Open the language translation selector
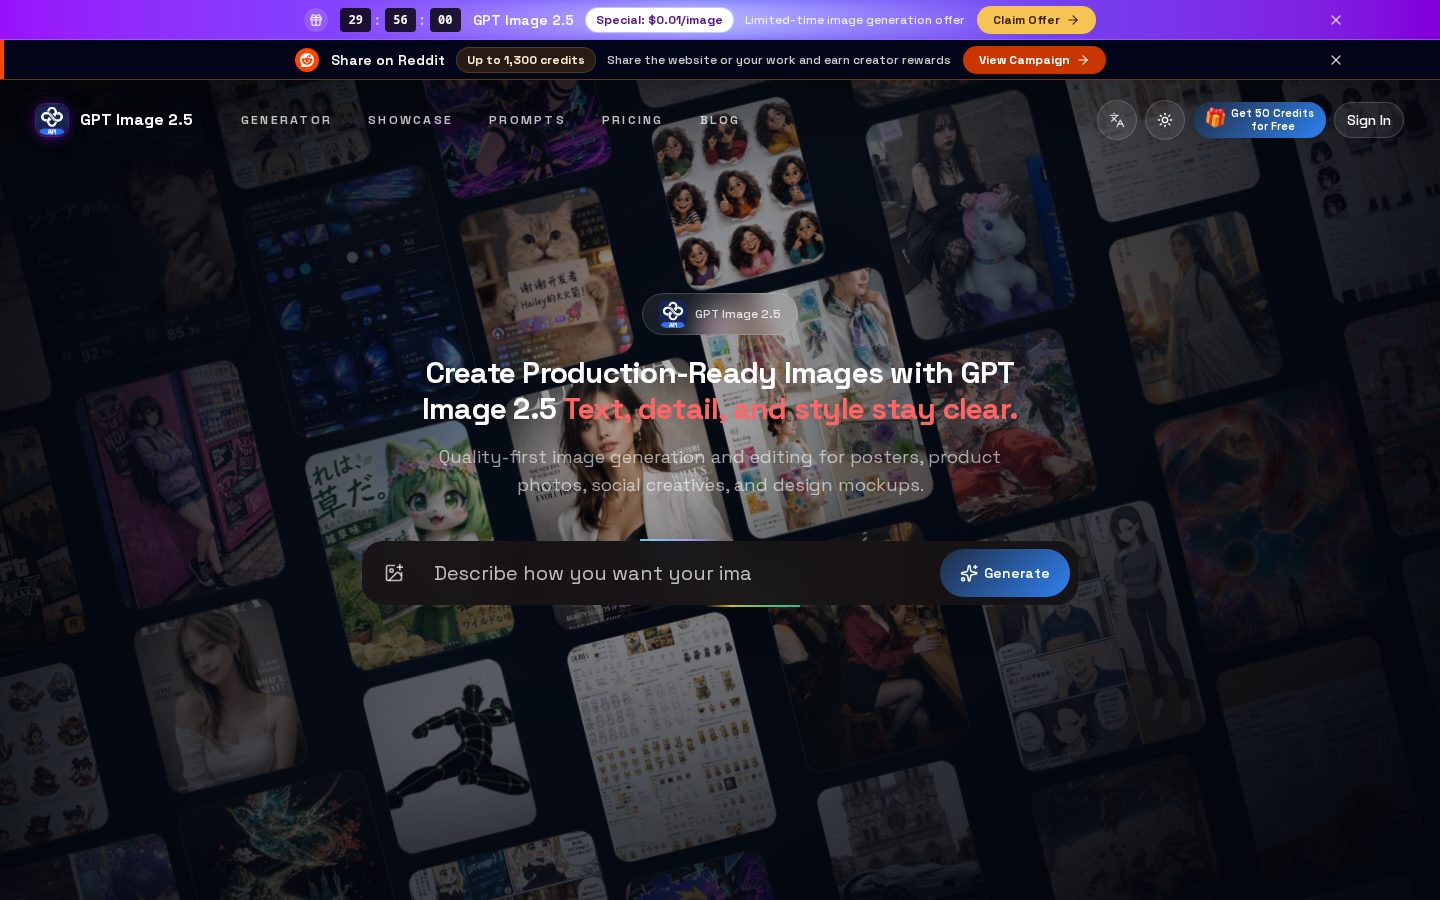This screenshot has width=1440, height=900. click(1117, 120)
